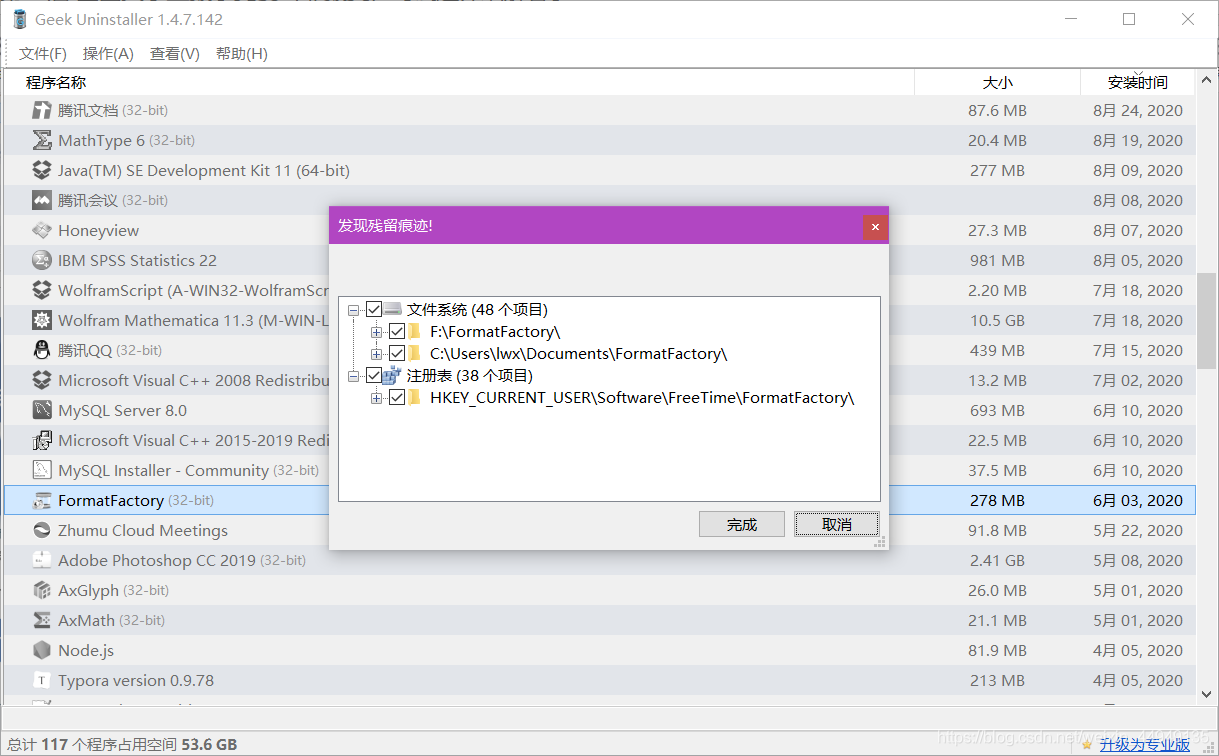1219x756 pixels.
Task: Click the 总计 117 个程序 status text
Action: click(122, 744)
